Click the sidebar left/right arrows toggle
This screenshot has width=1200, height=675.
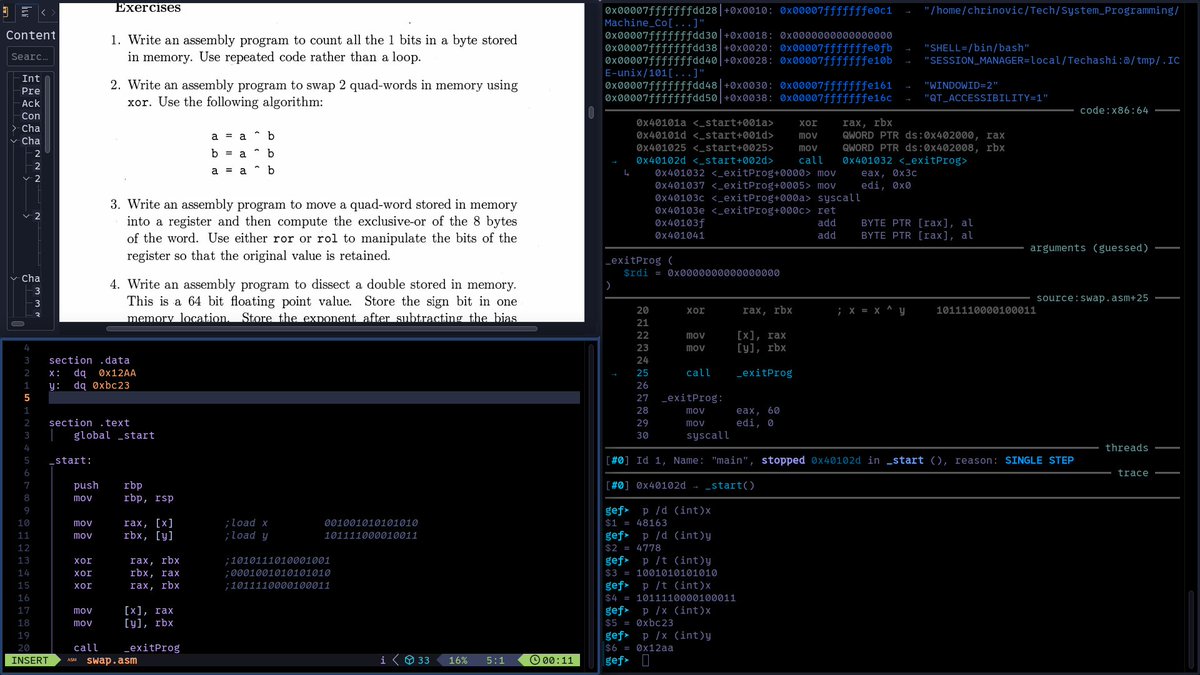click(48, 12)
